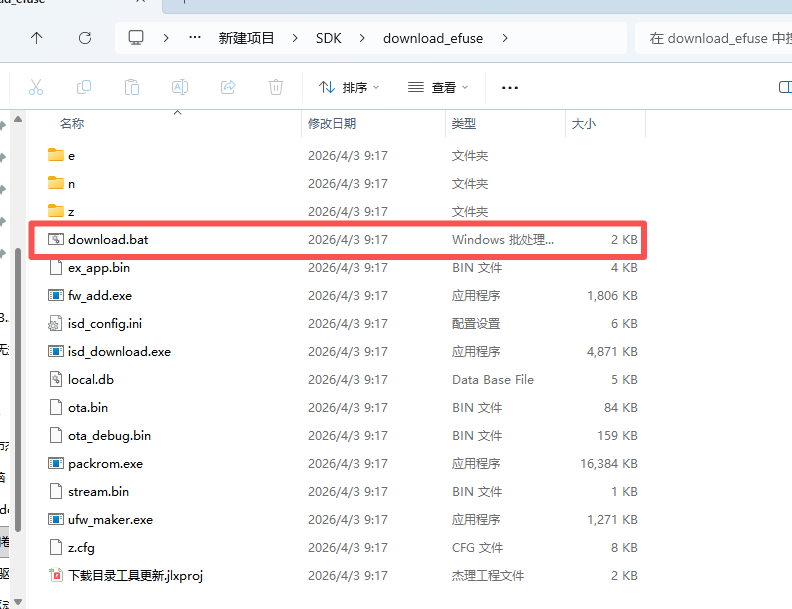Screen dimensions: 792x609
Task: Click the Copy toolbar icon
Action: pyautogui.click(x=84, y=87)
